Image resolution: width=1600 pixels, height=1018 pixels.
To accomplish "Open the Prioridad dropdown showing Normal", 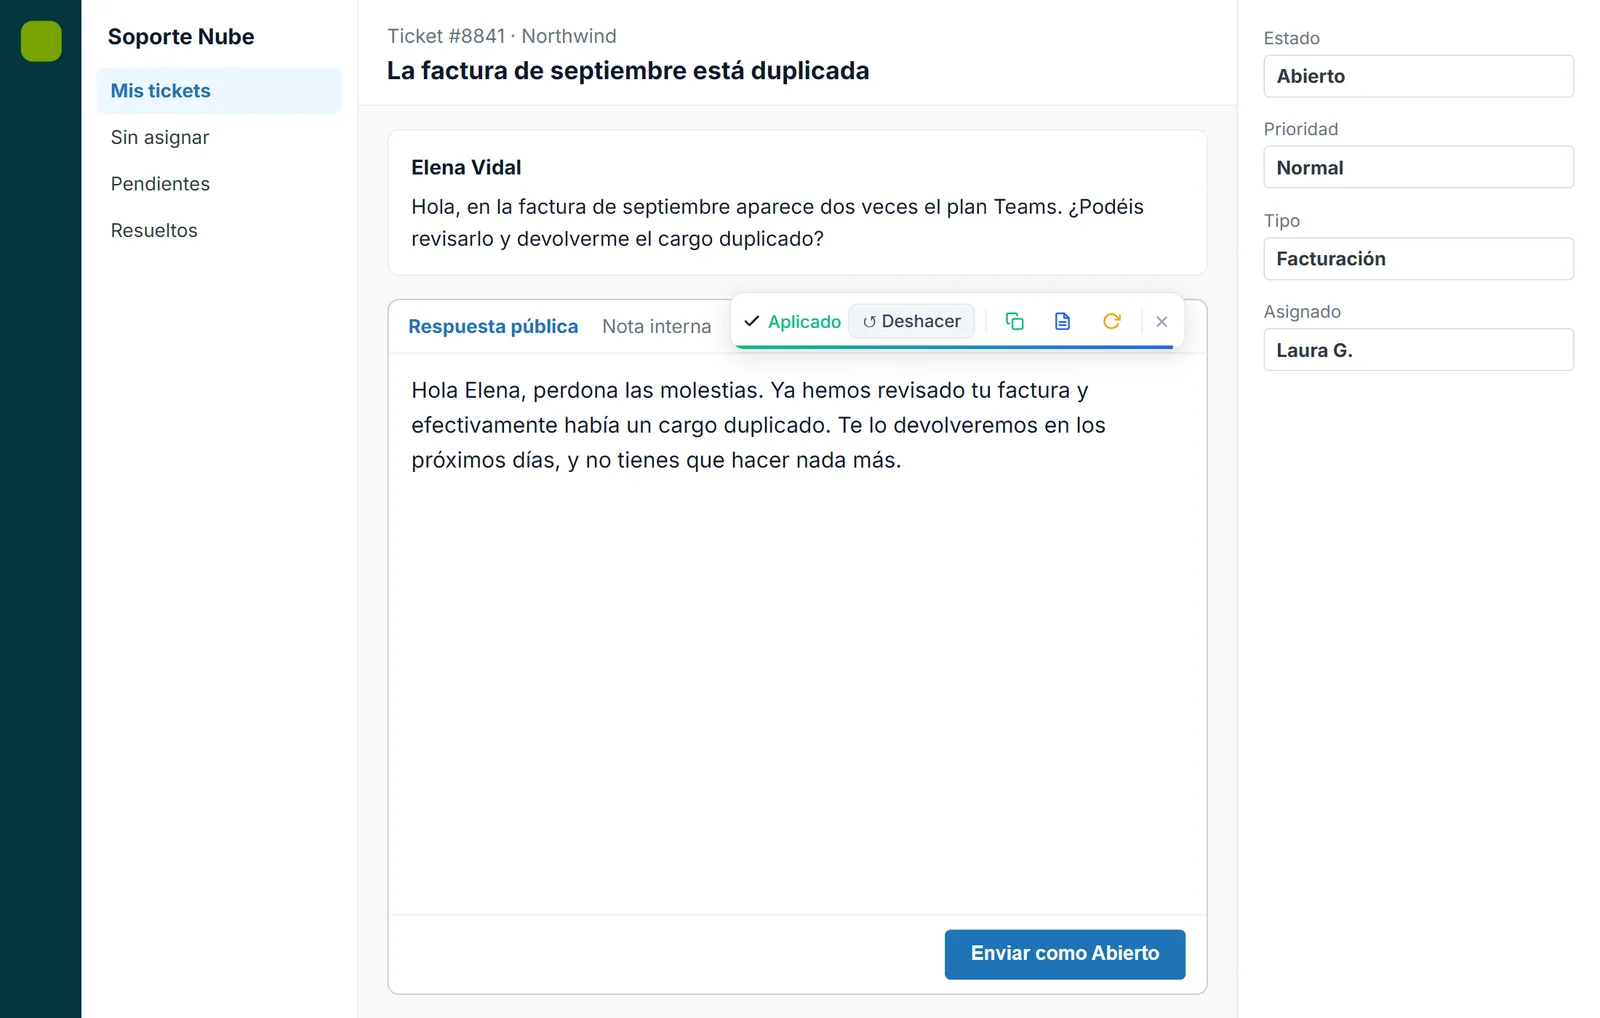I will pos(1418,167).
